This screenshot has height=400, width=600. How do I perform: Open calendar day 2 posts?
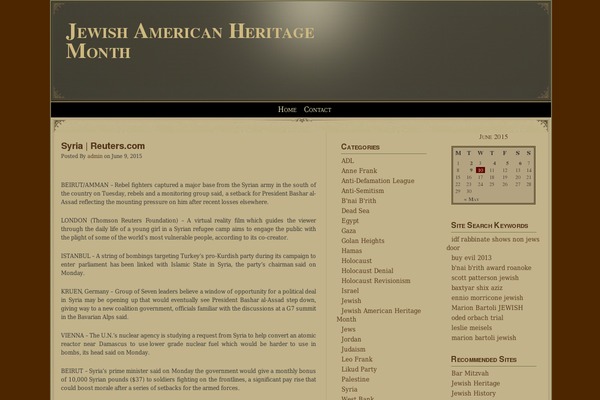coord(471,163)
